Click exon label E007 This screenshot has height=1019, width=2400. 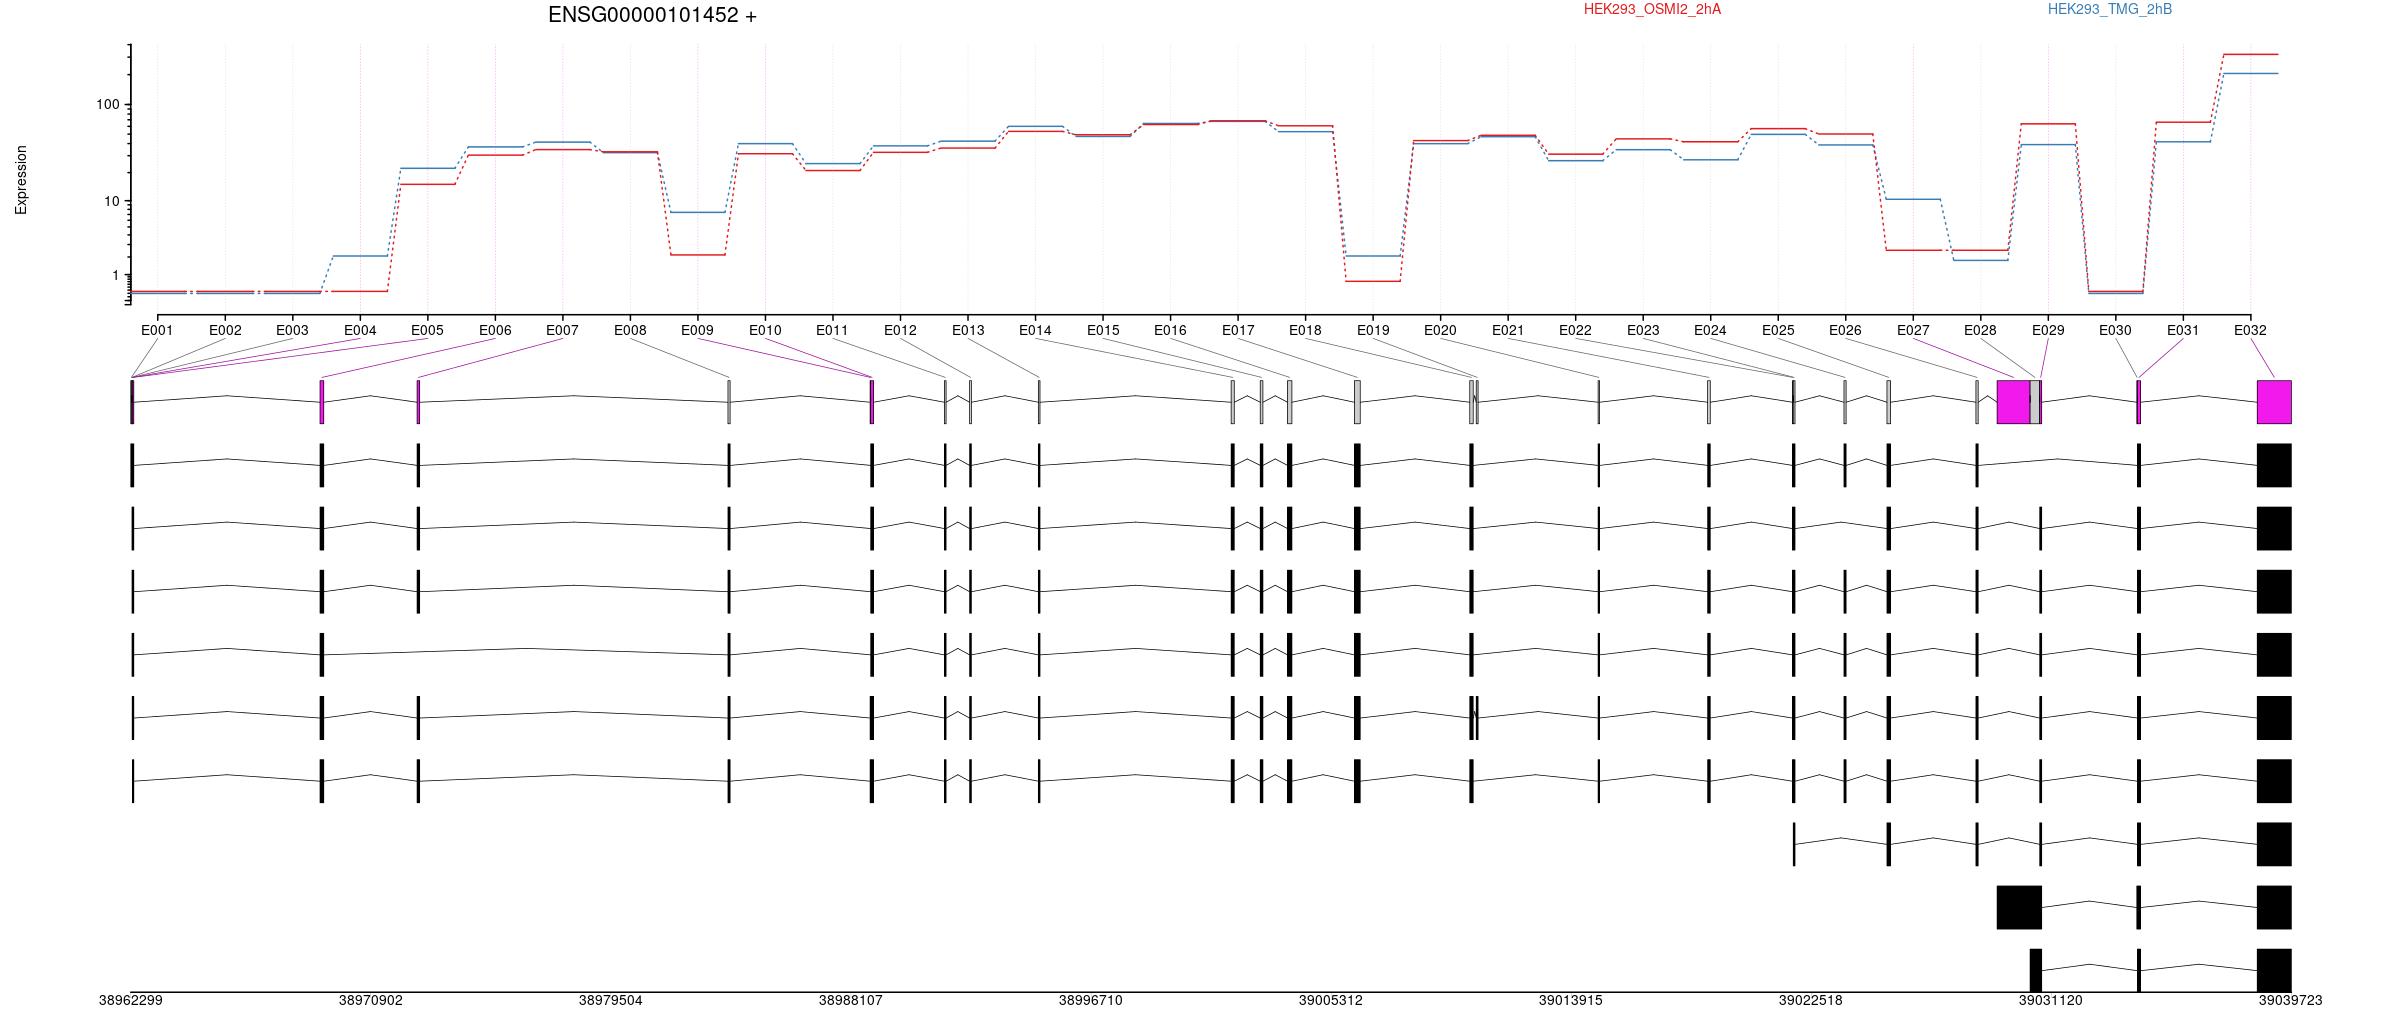pyautogui.click(x=562, y=330)
